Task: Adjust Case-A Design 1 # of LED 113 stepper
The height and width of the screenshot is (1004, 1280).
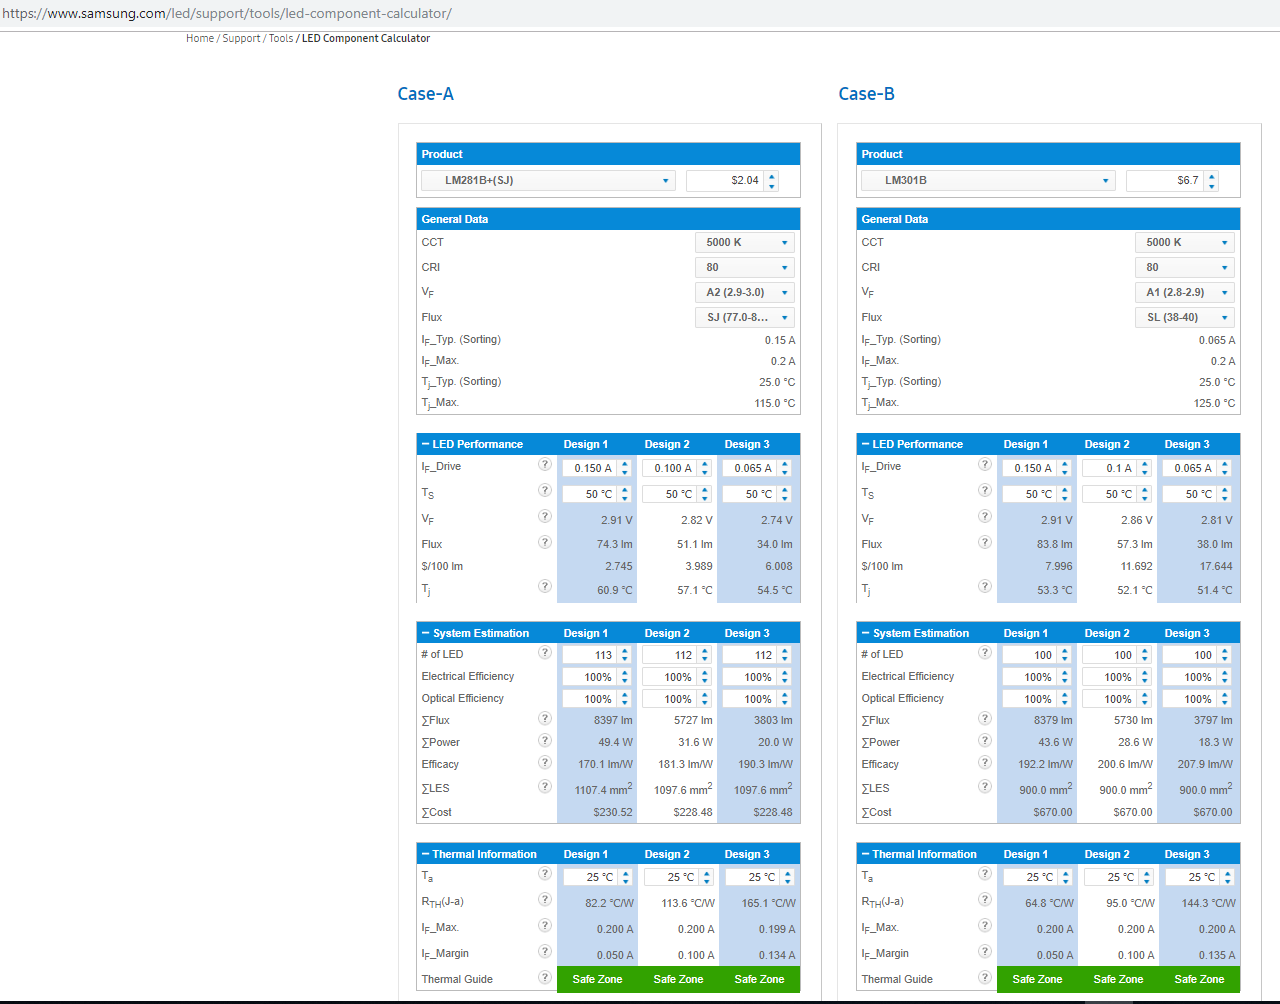Action: point(624,655)
